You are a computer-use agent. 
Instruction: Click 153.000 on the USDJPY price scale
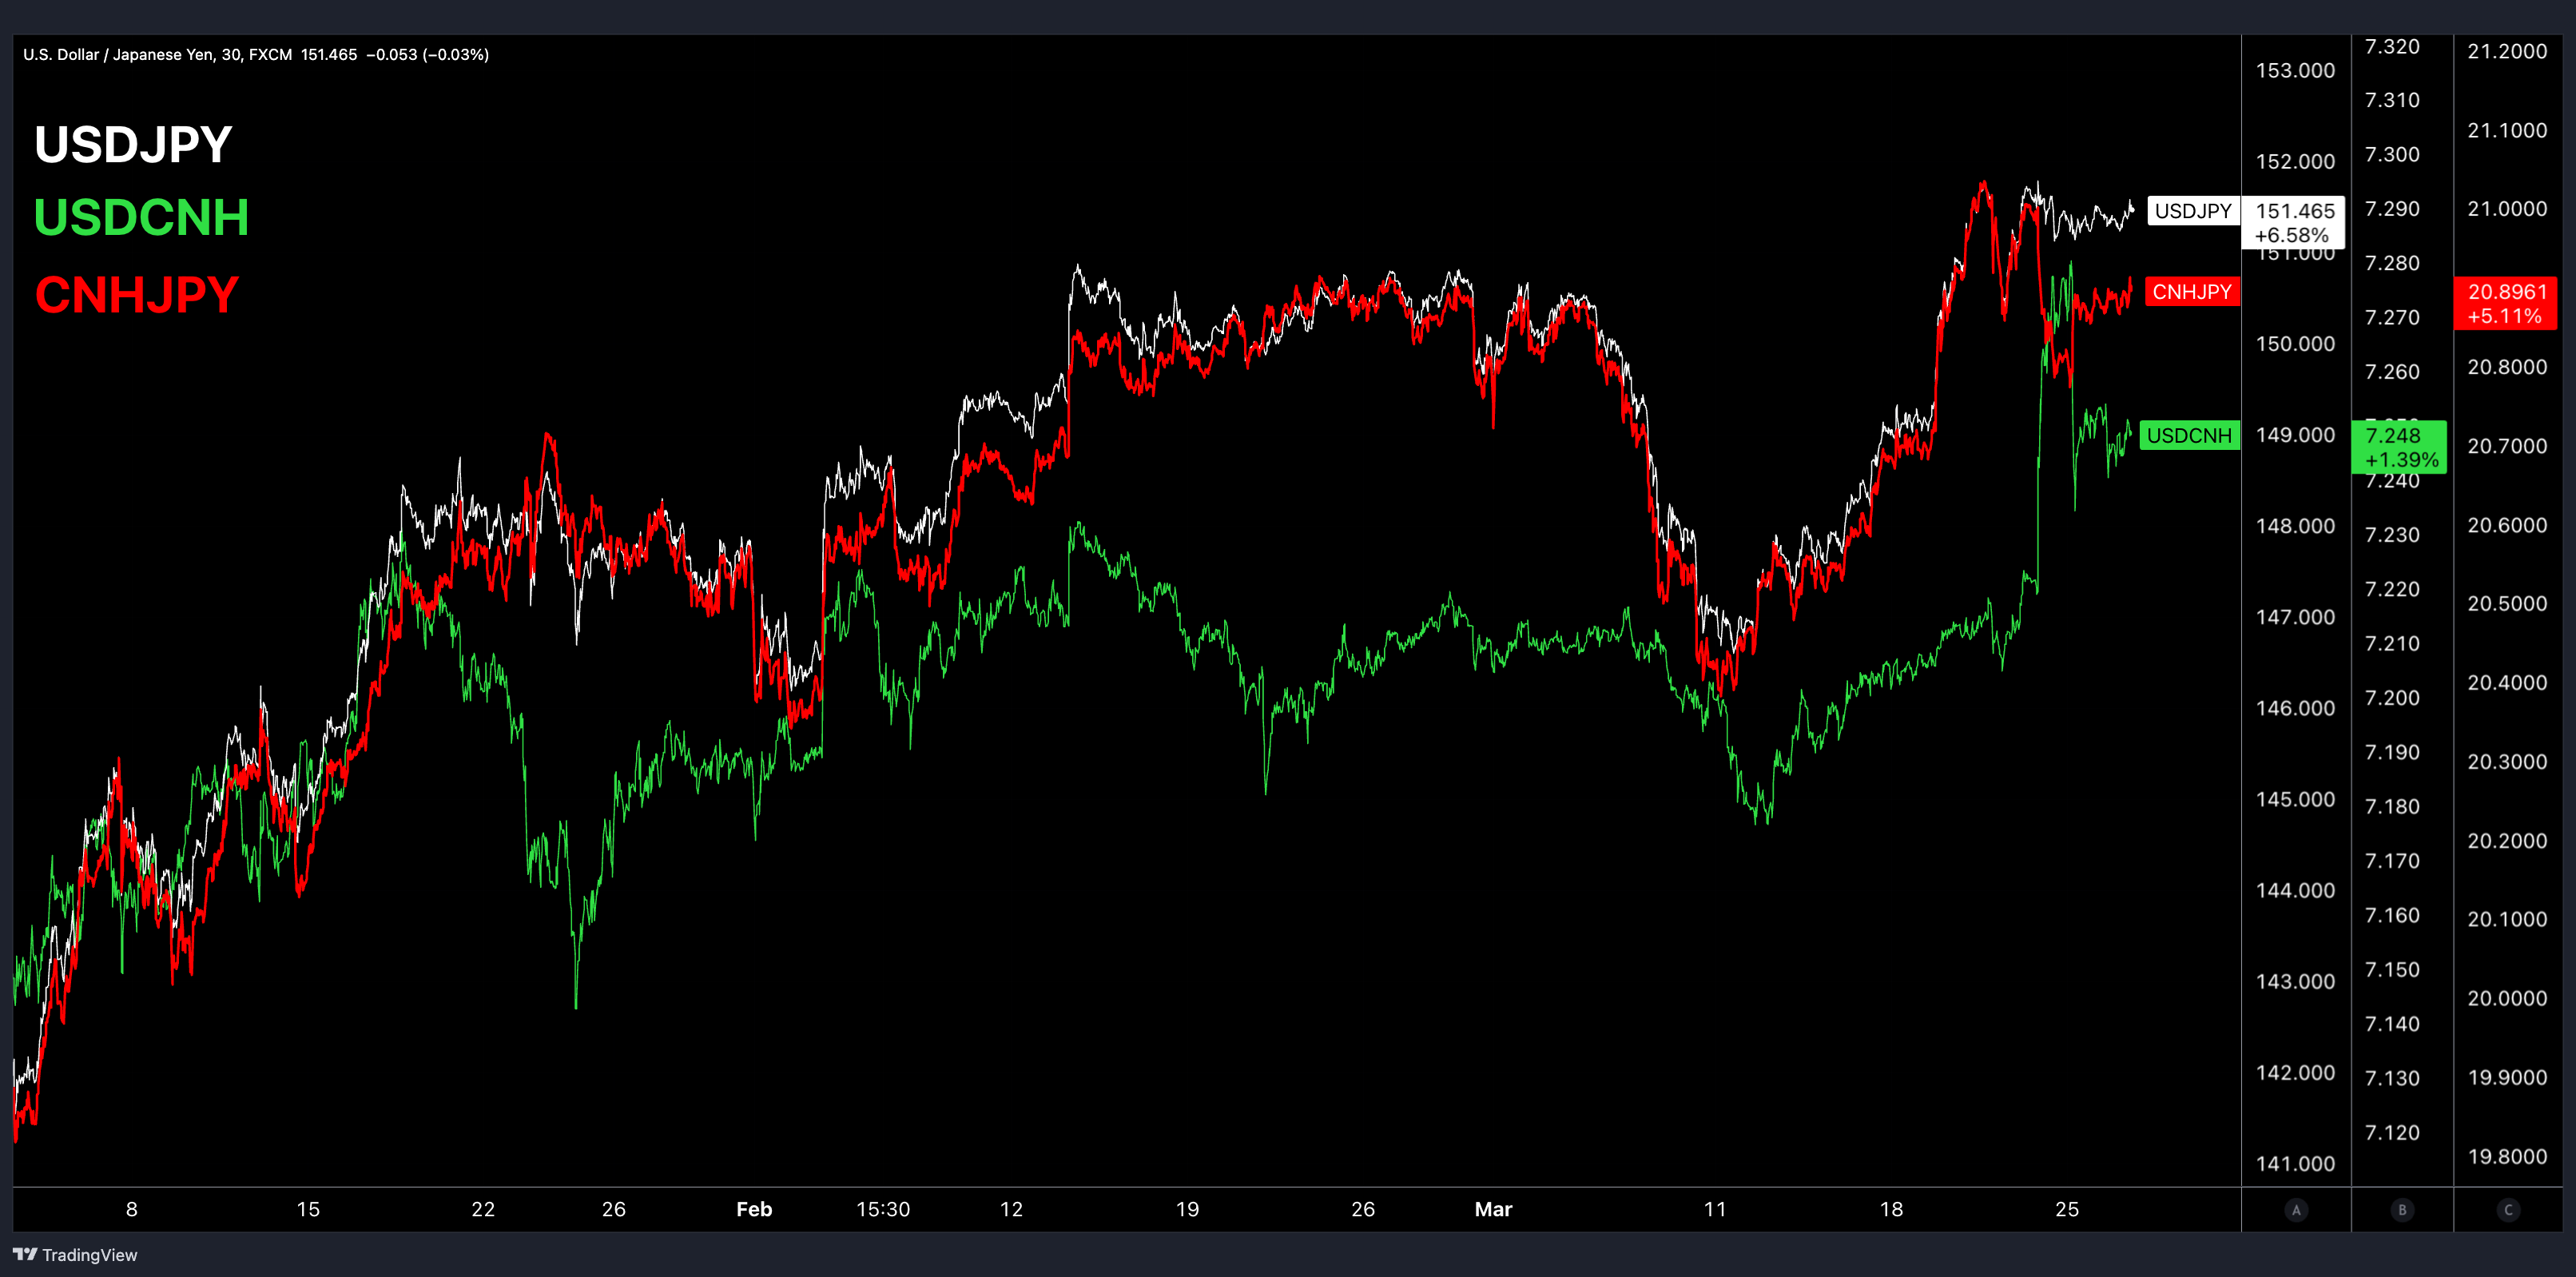(2295, 70)
